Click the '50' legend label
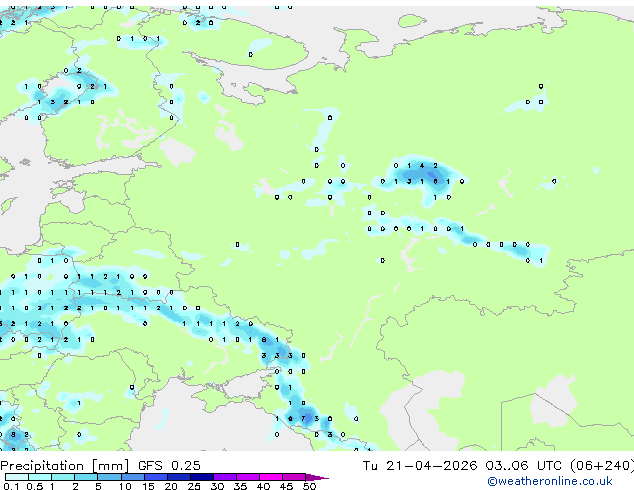Image resolution: width=634 pixels, height=490 pixels. (309, 486)
